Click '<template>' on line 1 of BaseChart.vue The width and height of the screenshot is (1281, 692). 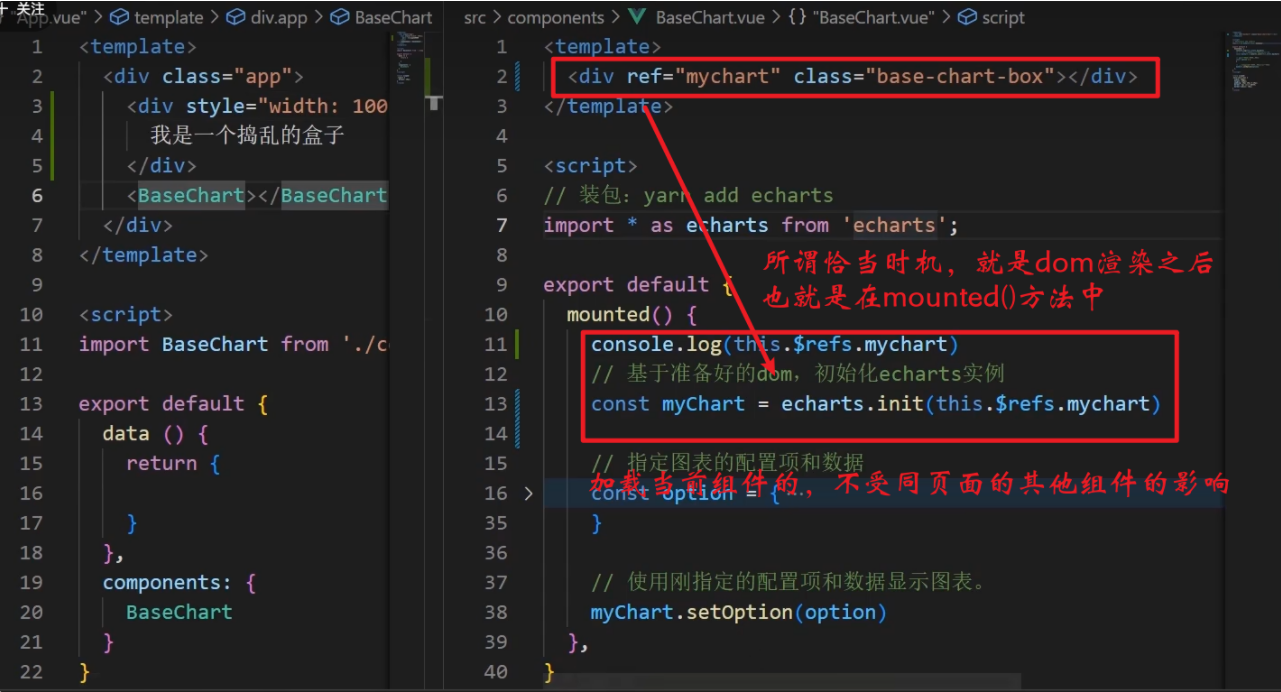coord(602,46)
